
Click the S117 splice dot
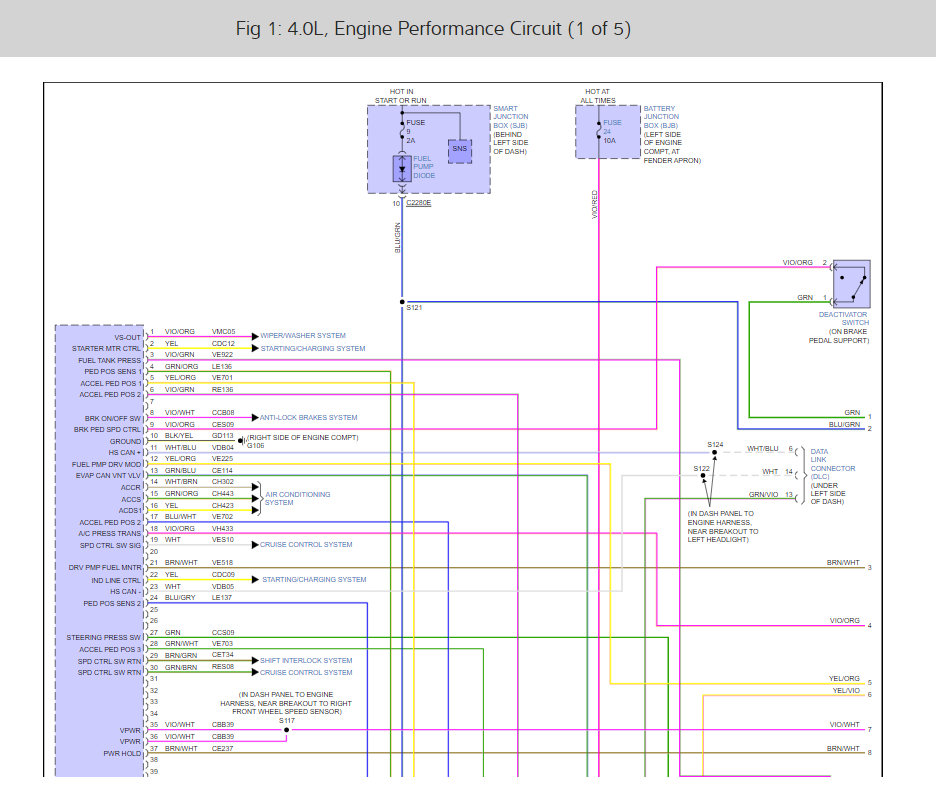(x=287, y=730)
